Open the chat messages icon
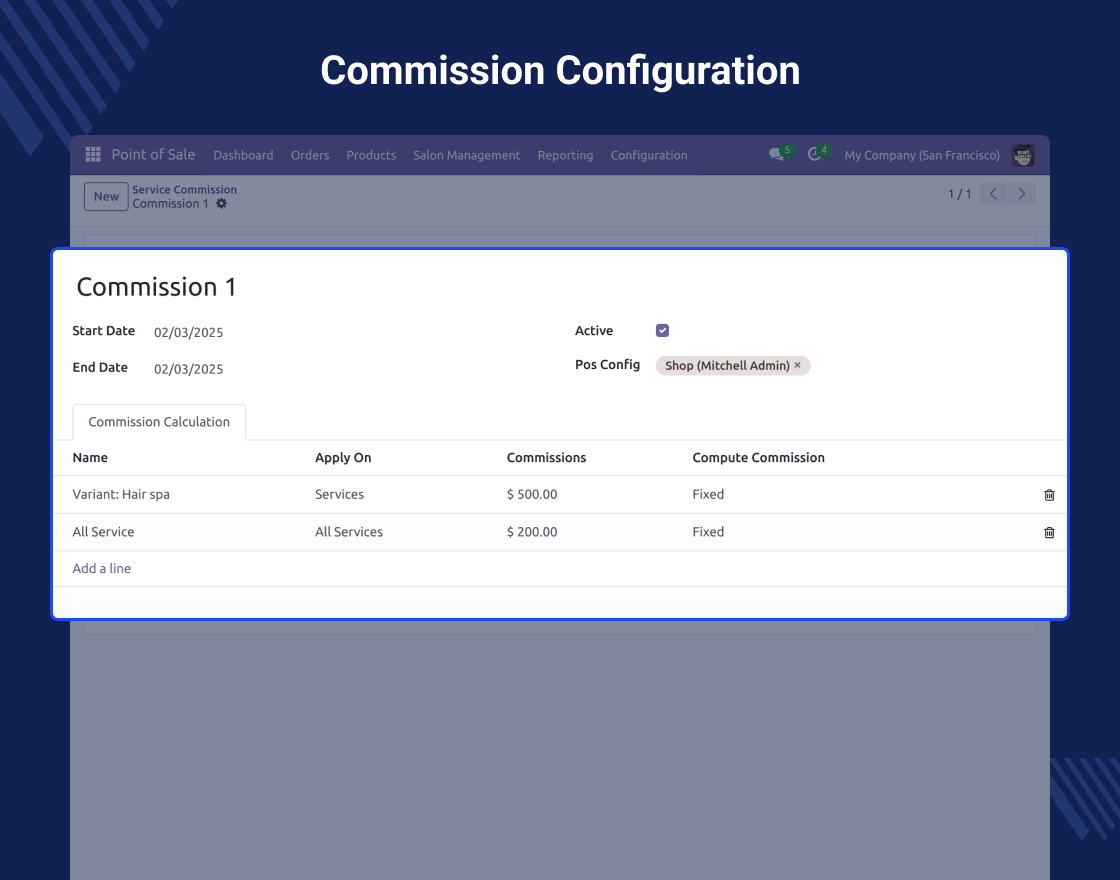 pos(776,154)
